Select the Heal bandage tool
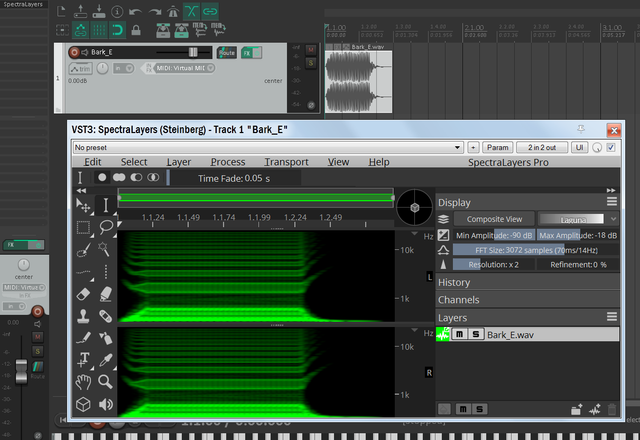 tap(105, 316)
